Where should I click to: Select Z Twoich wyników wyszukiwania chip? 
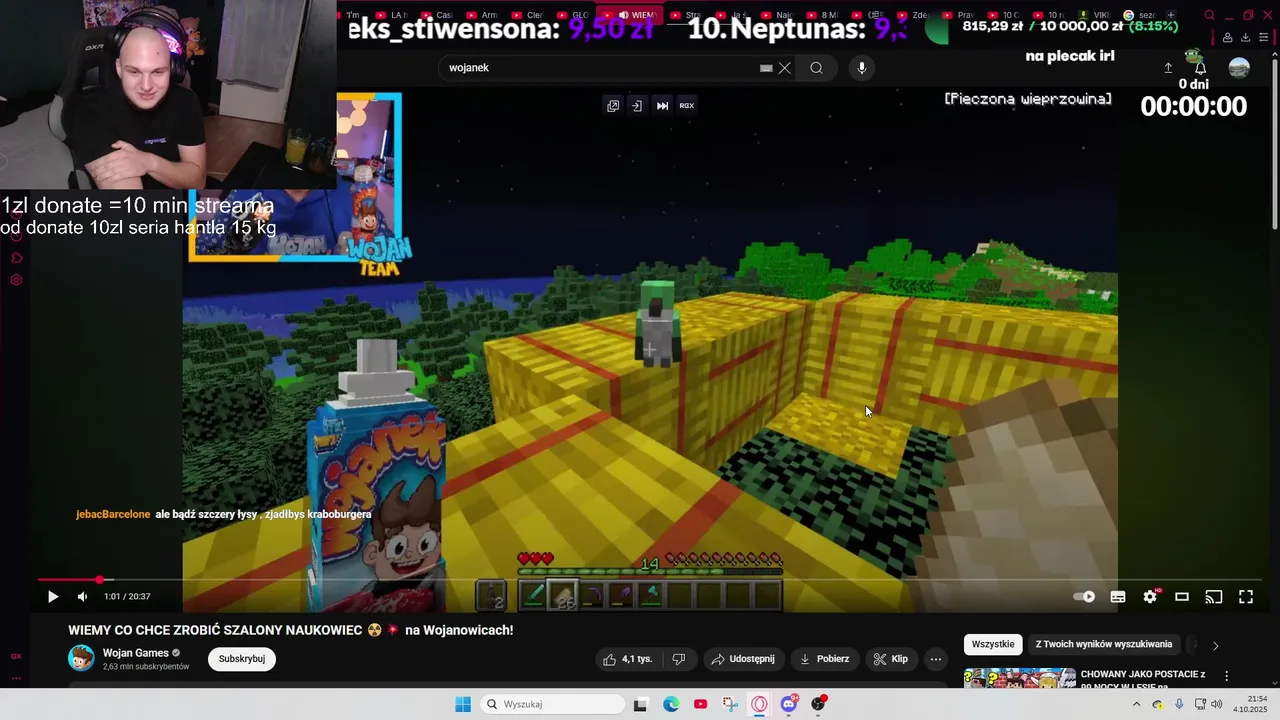(x=1104, y=645)
